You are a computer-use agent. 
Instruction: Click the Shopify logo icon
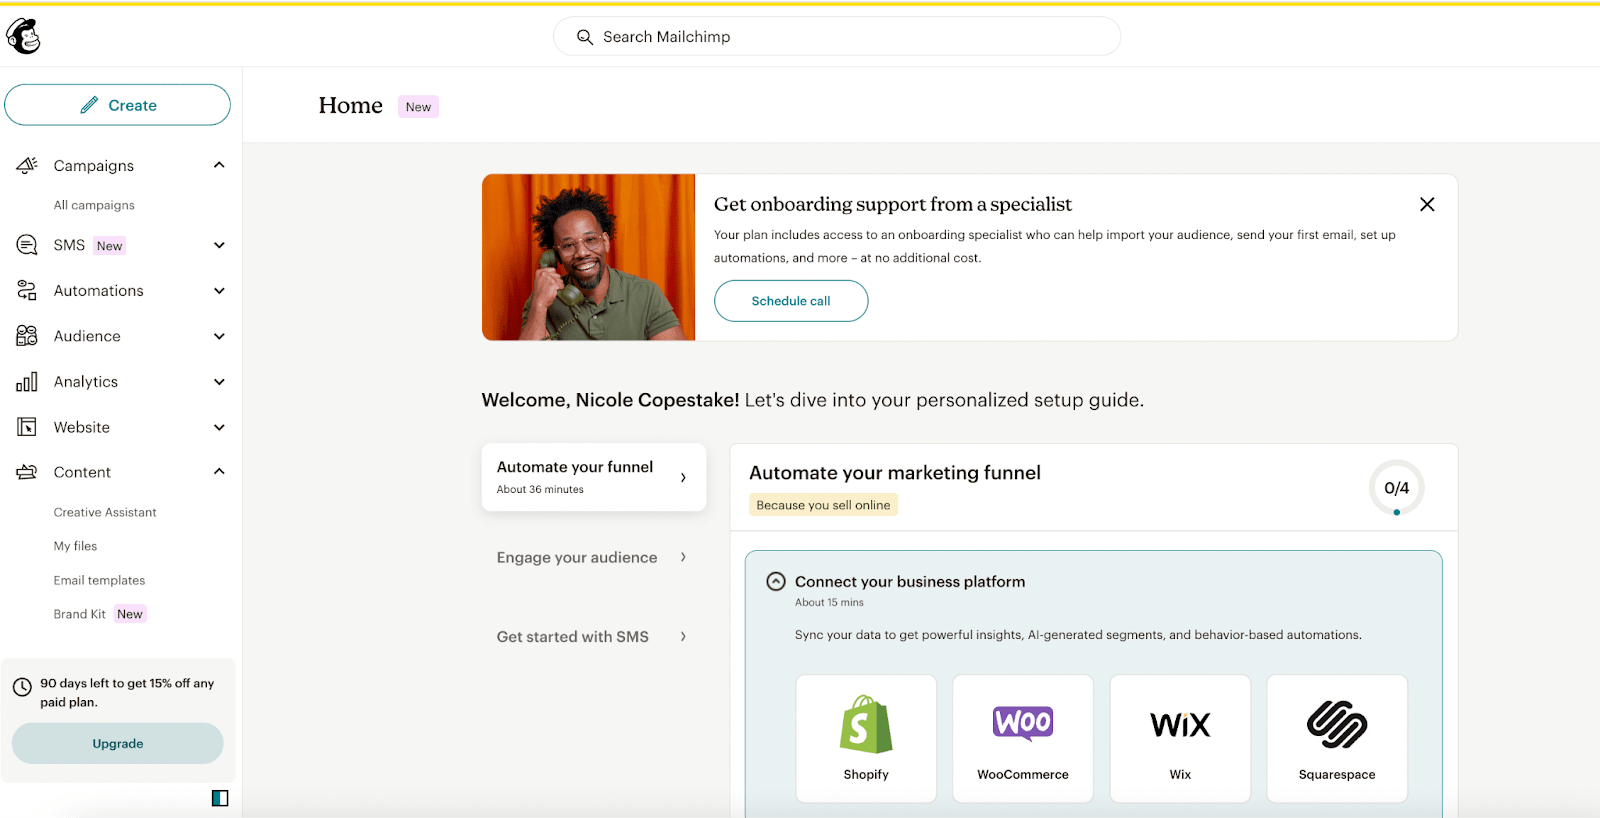866,724
